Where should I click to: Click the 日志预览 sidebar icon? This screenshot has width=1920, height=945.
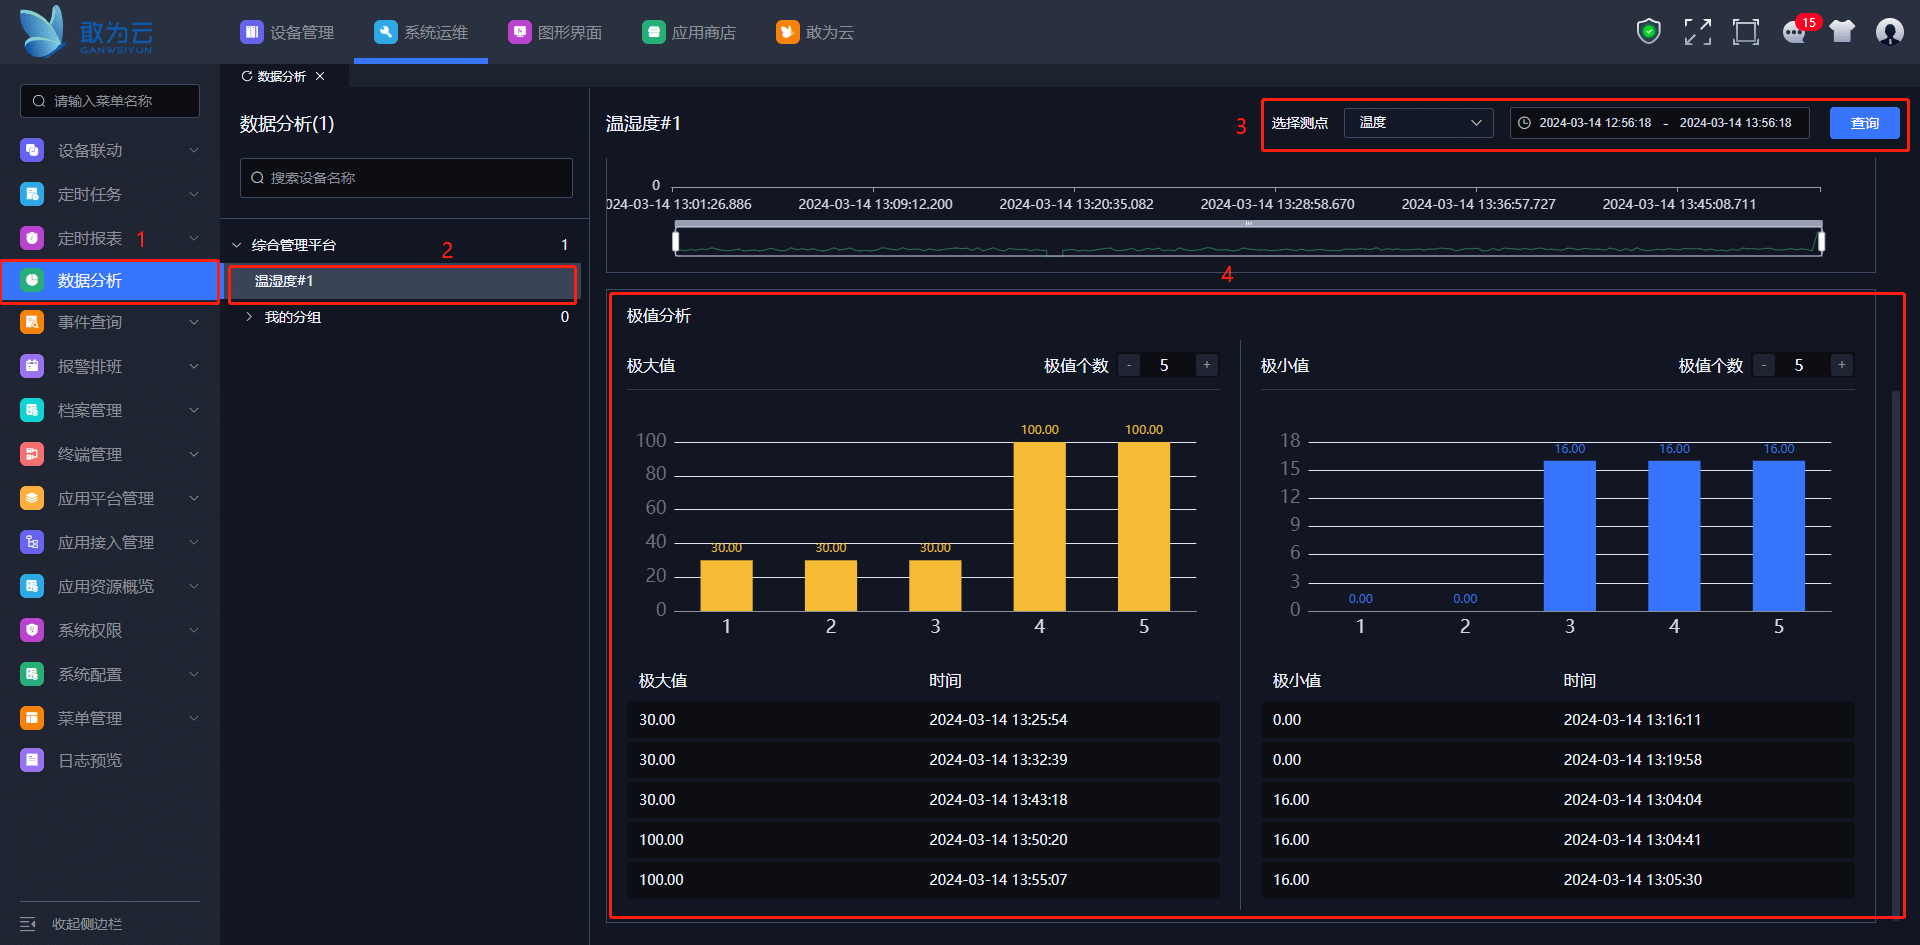32,761
